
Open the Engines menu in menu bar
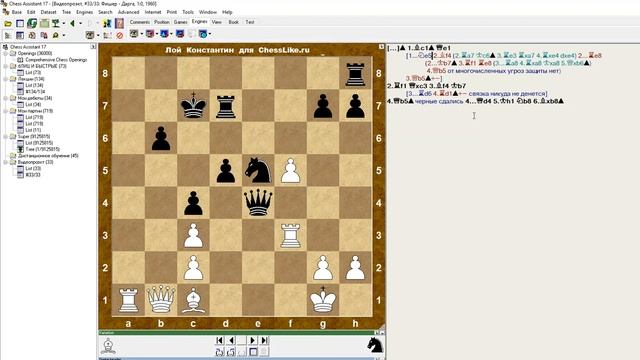(84, 12)
